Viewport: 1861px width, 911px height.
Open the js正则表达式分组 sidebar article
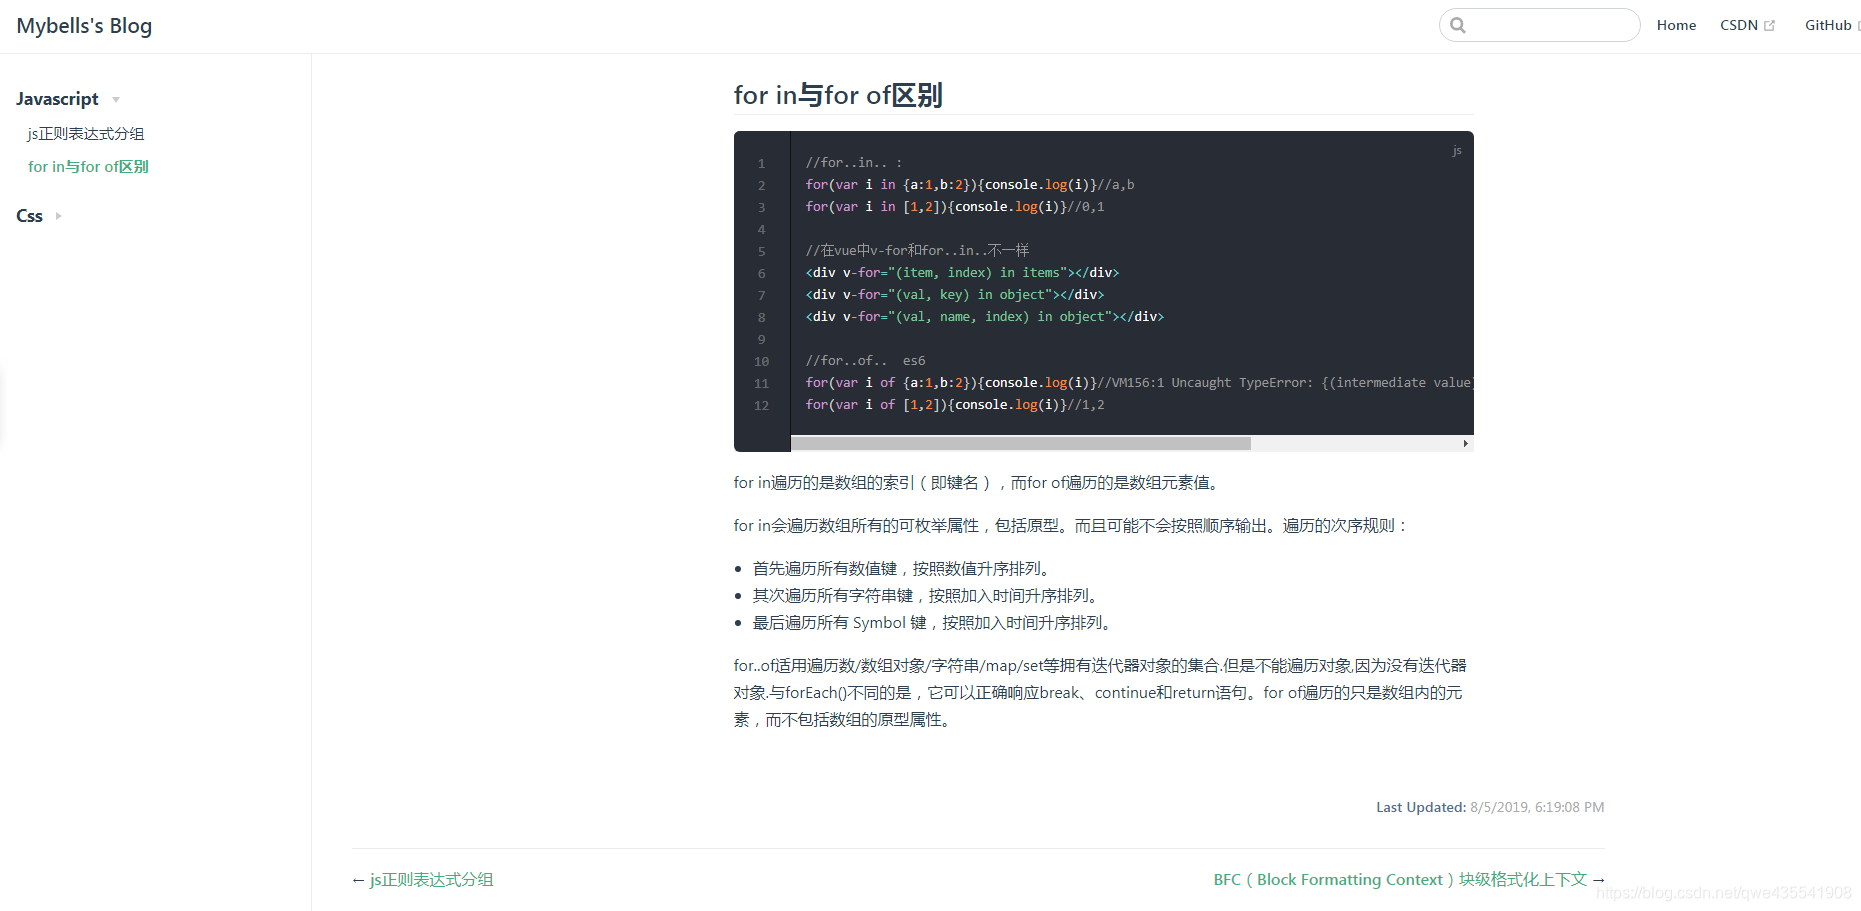[x=86, y=134]
